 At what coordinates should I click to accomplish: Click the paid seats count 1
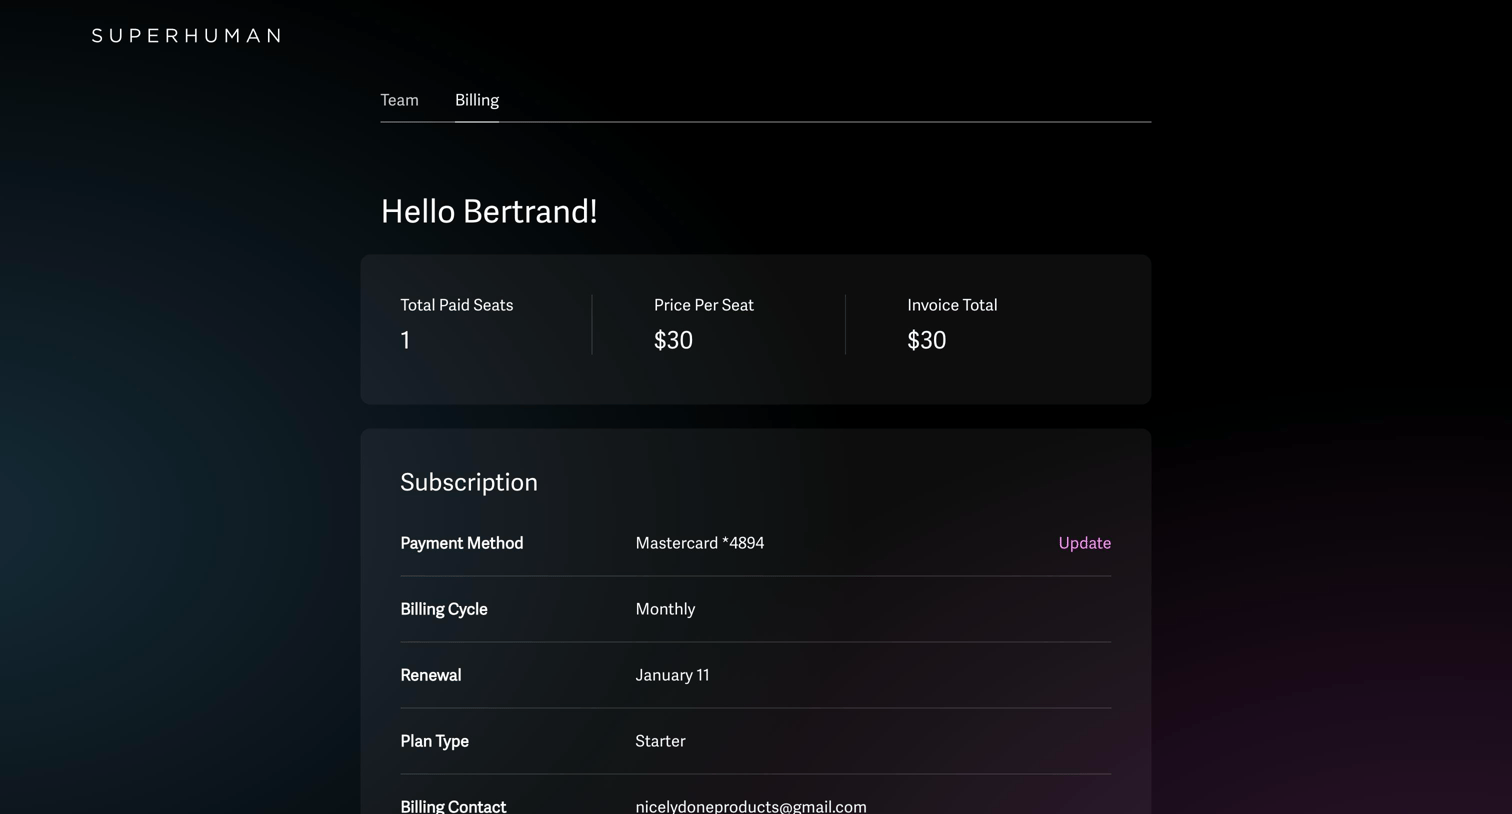pyautogui.click(x=405, y=340)
